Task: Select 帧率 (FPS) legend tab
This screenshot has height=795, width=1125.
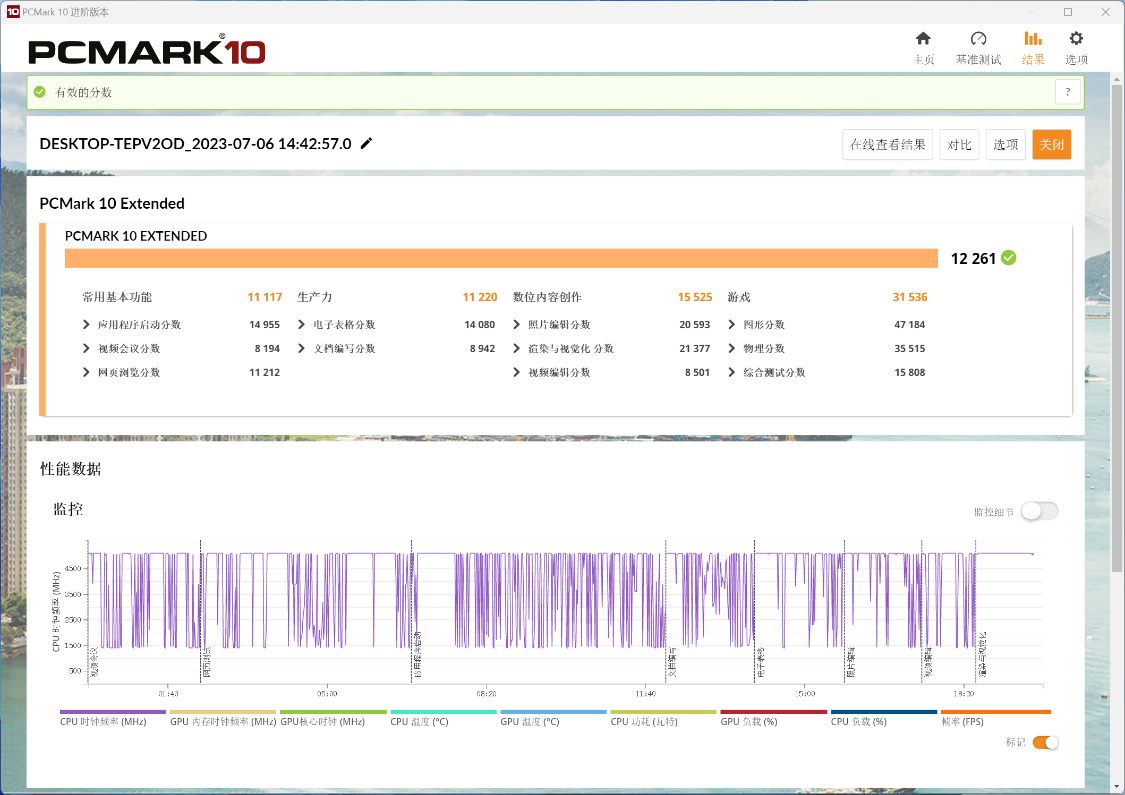Action: [996, 718]
